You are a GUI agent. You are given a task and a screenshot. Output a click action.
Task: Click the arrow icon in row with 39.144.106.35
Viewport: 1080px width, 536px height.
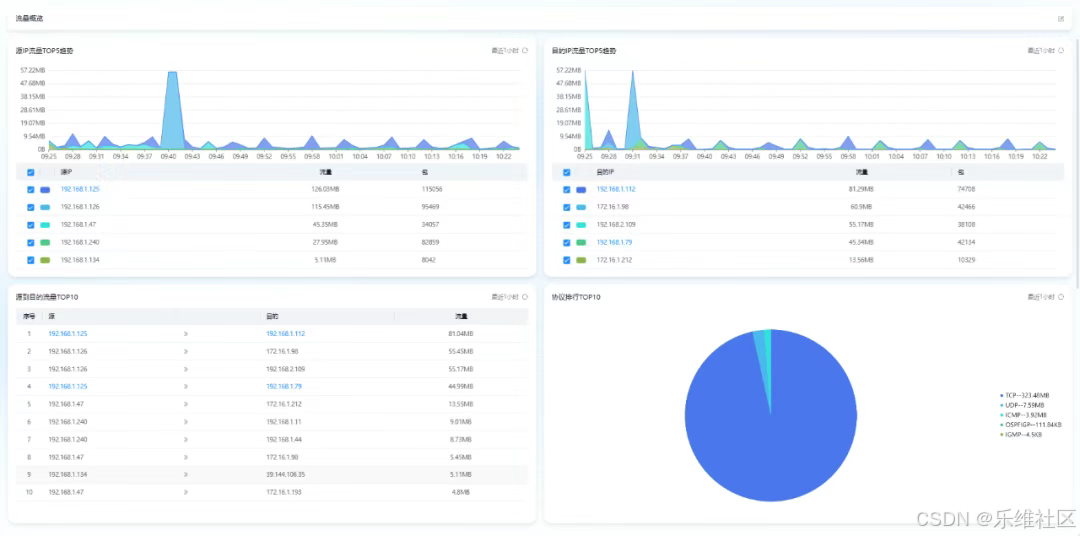(186, 474)
